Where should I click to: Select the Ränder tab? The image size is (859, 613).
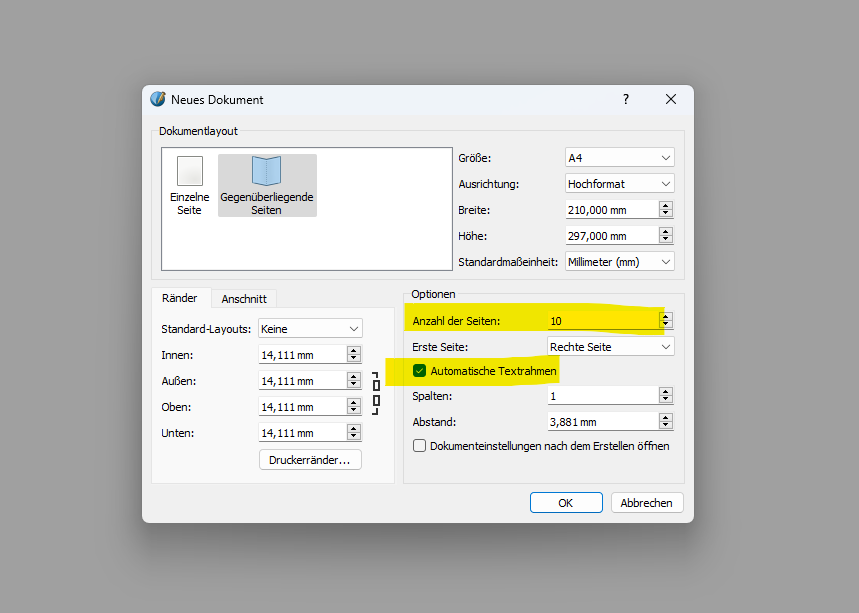coord(180,298)
